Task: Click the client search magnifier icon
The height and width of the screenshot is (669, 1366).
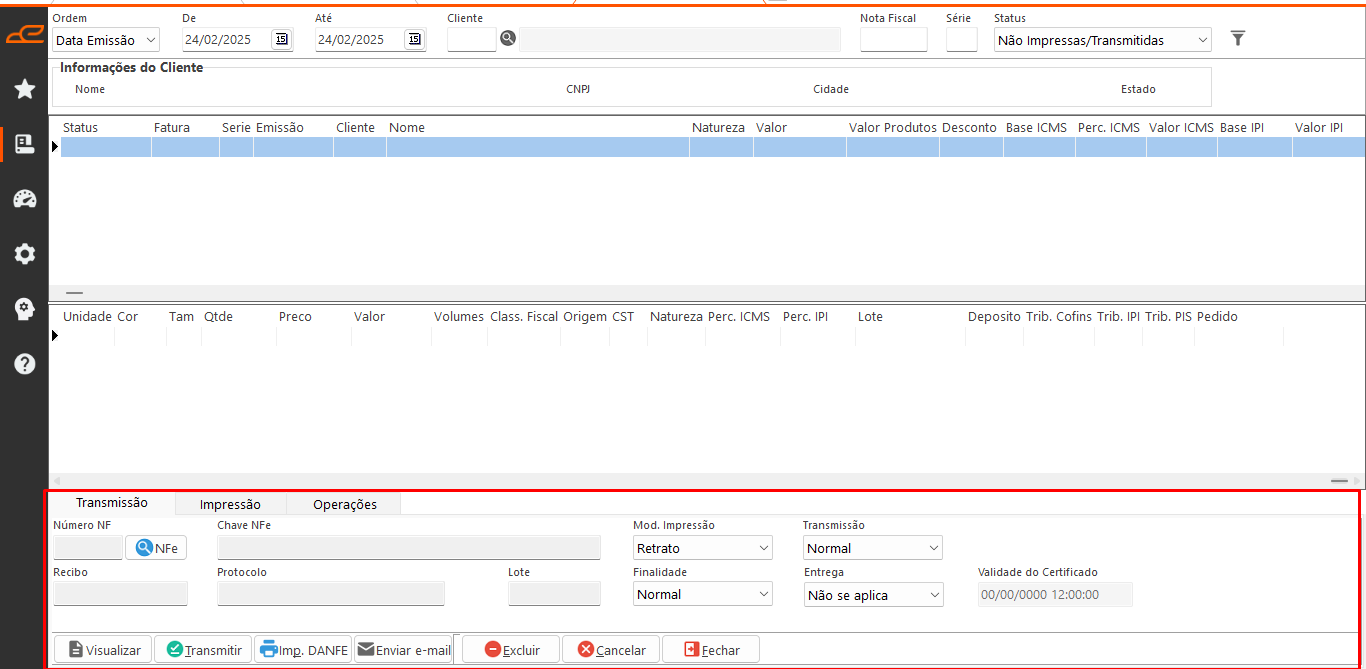Action: (x=508, y=39)
